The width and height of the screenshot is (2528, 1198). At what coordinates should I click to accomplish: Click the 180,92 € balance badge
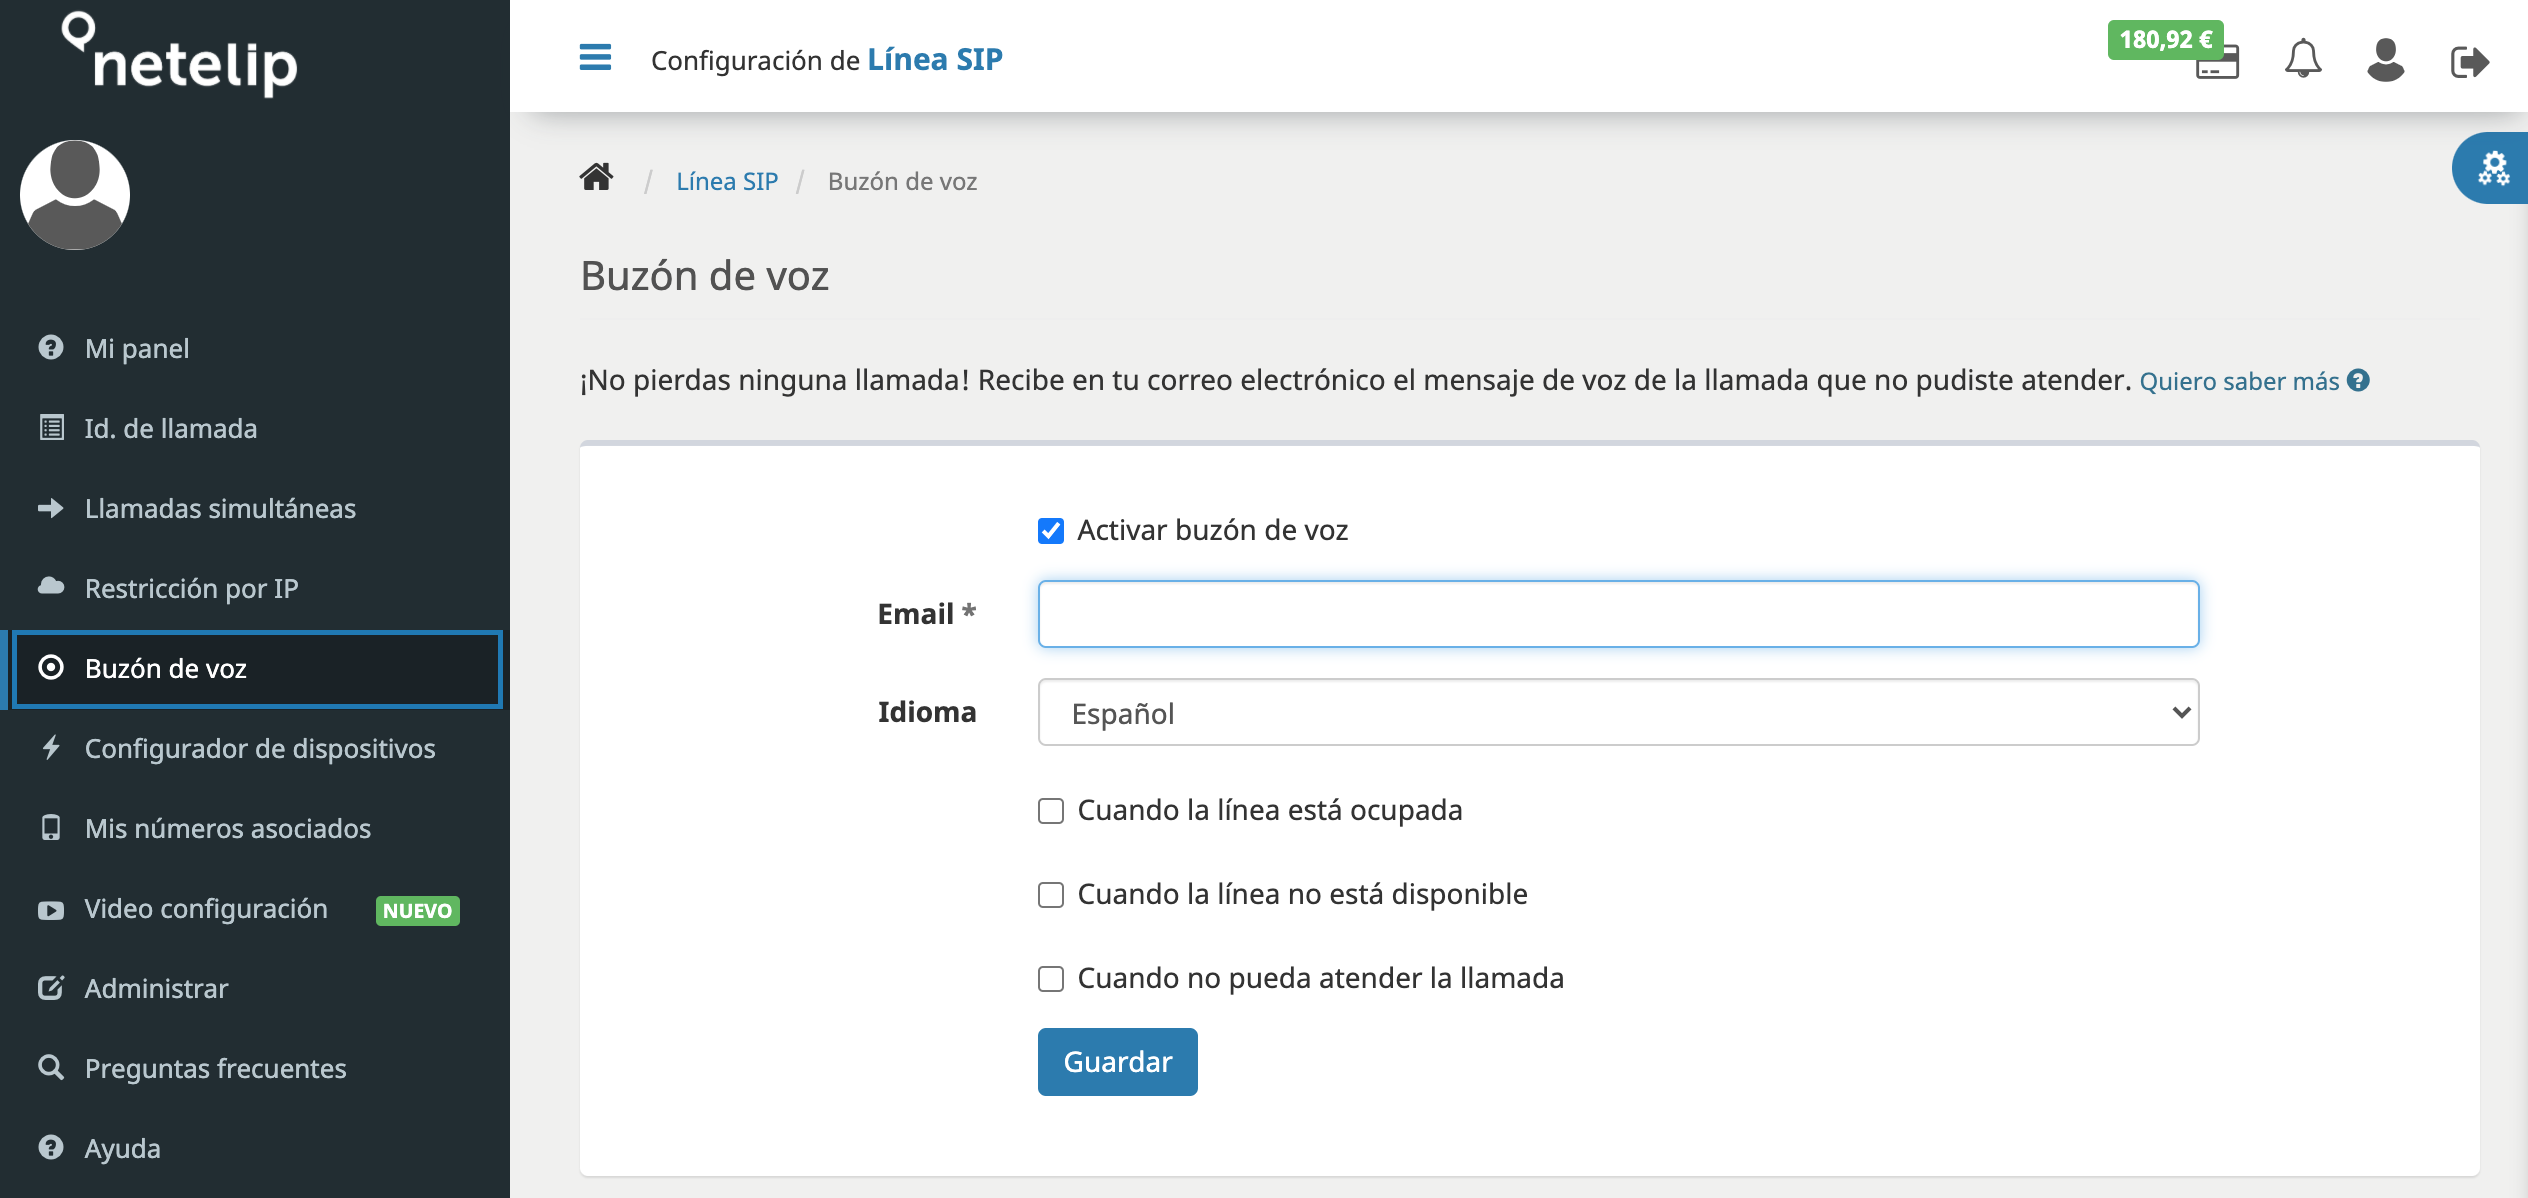[2165, 40]
